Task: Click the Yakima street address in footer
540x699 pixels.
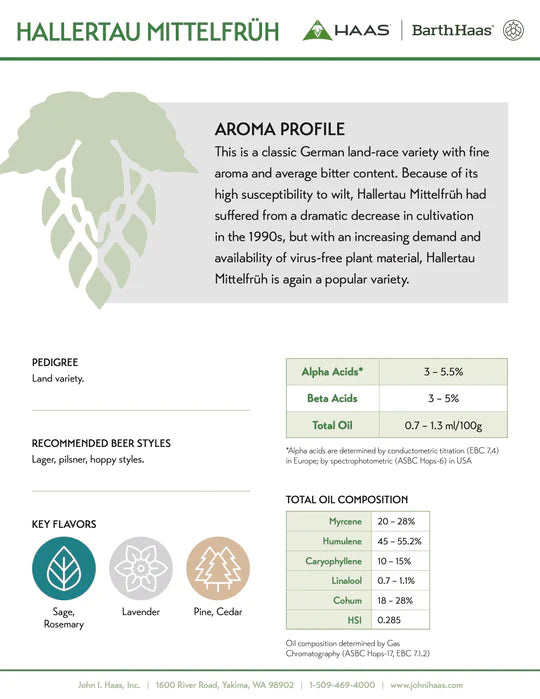Action: click(x=225, y=685)
